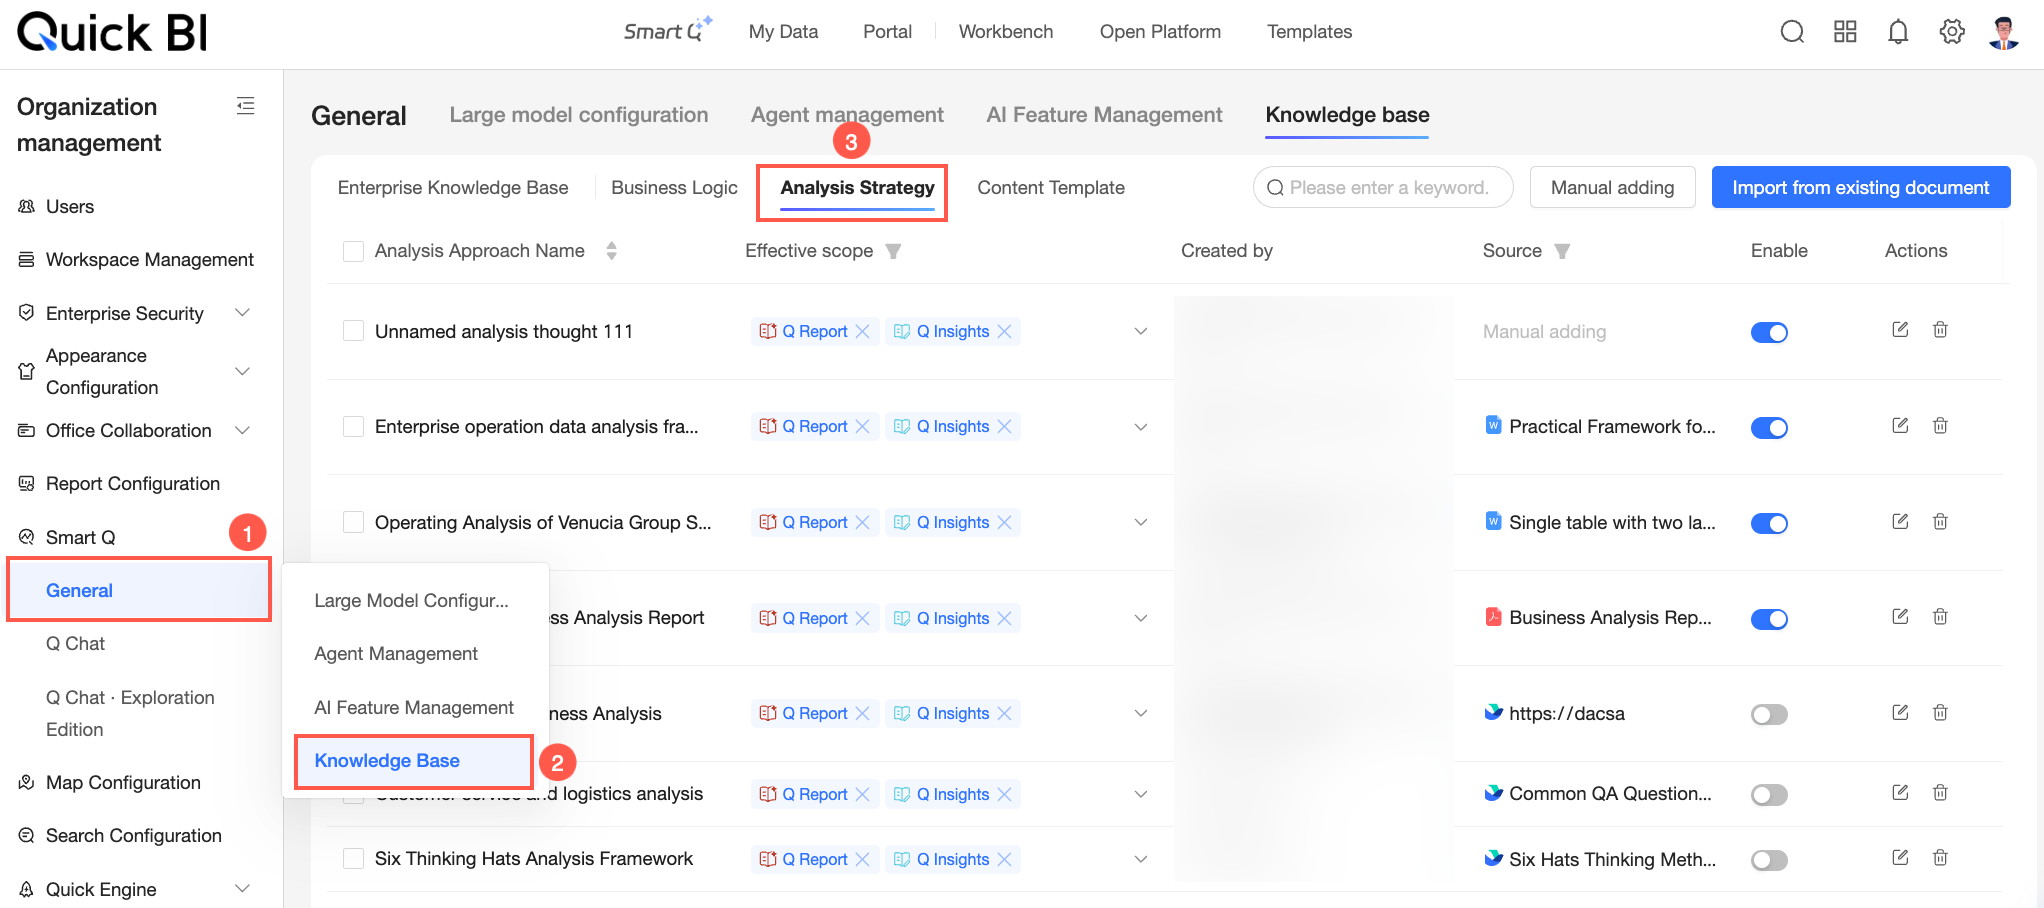
Task: Edit the Business Analysis Rep... source row
Action: tap(1900, 617)
